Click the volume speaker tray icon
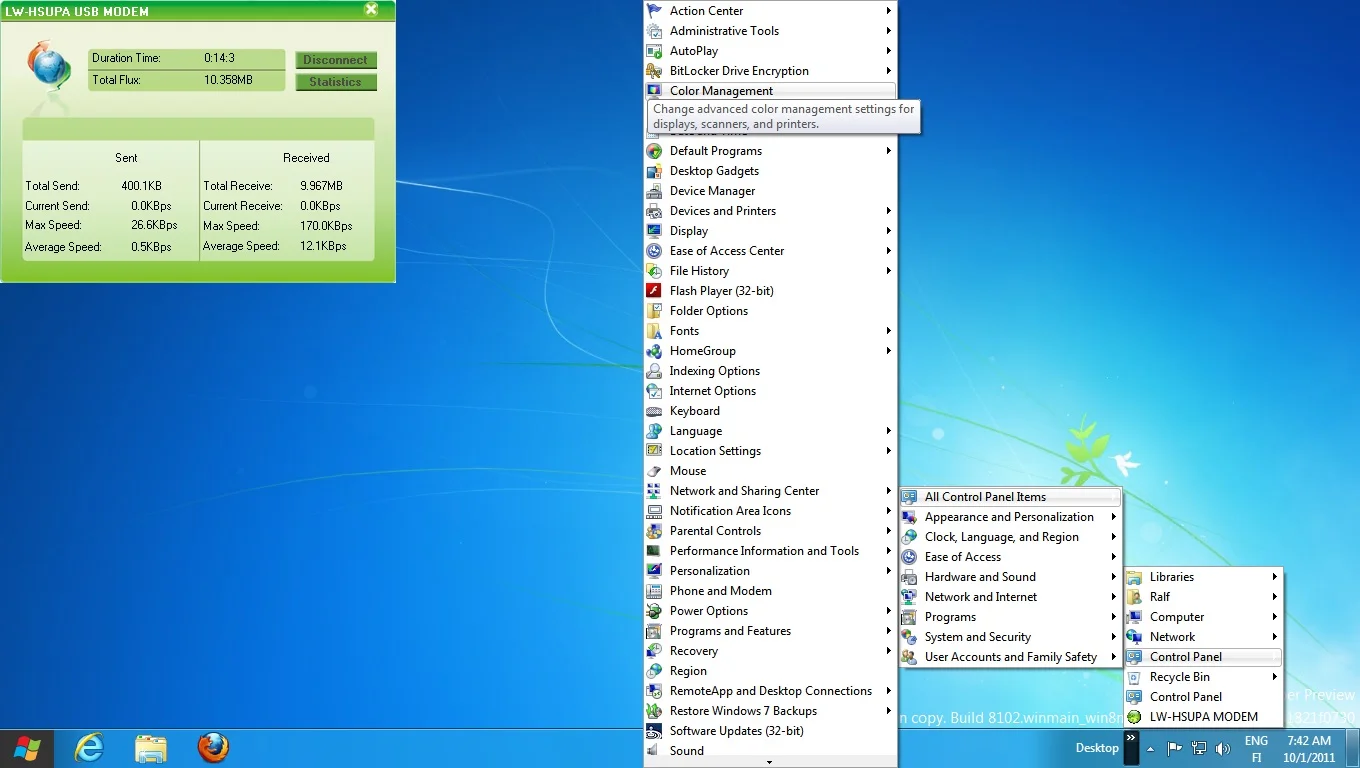Viewport: 1360px width, 768px height. 1222,748
